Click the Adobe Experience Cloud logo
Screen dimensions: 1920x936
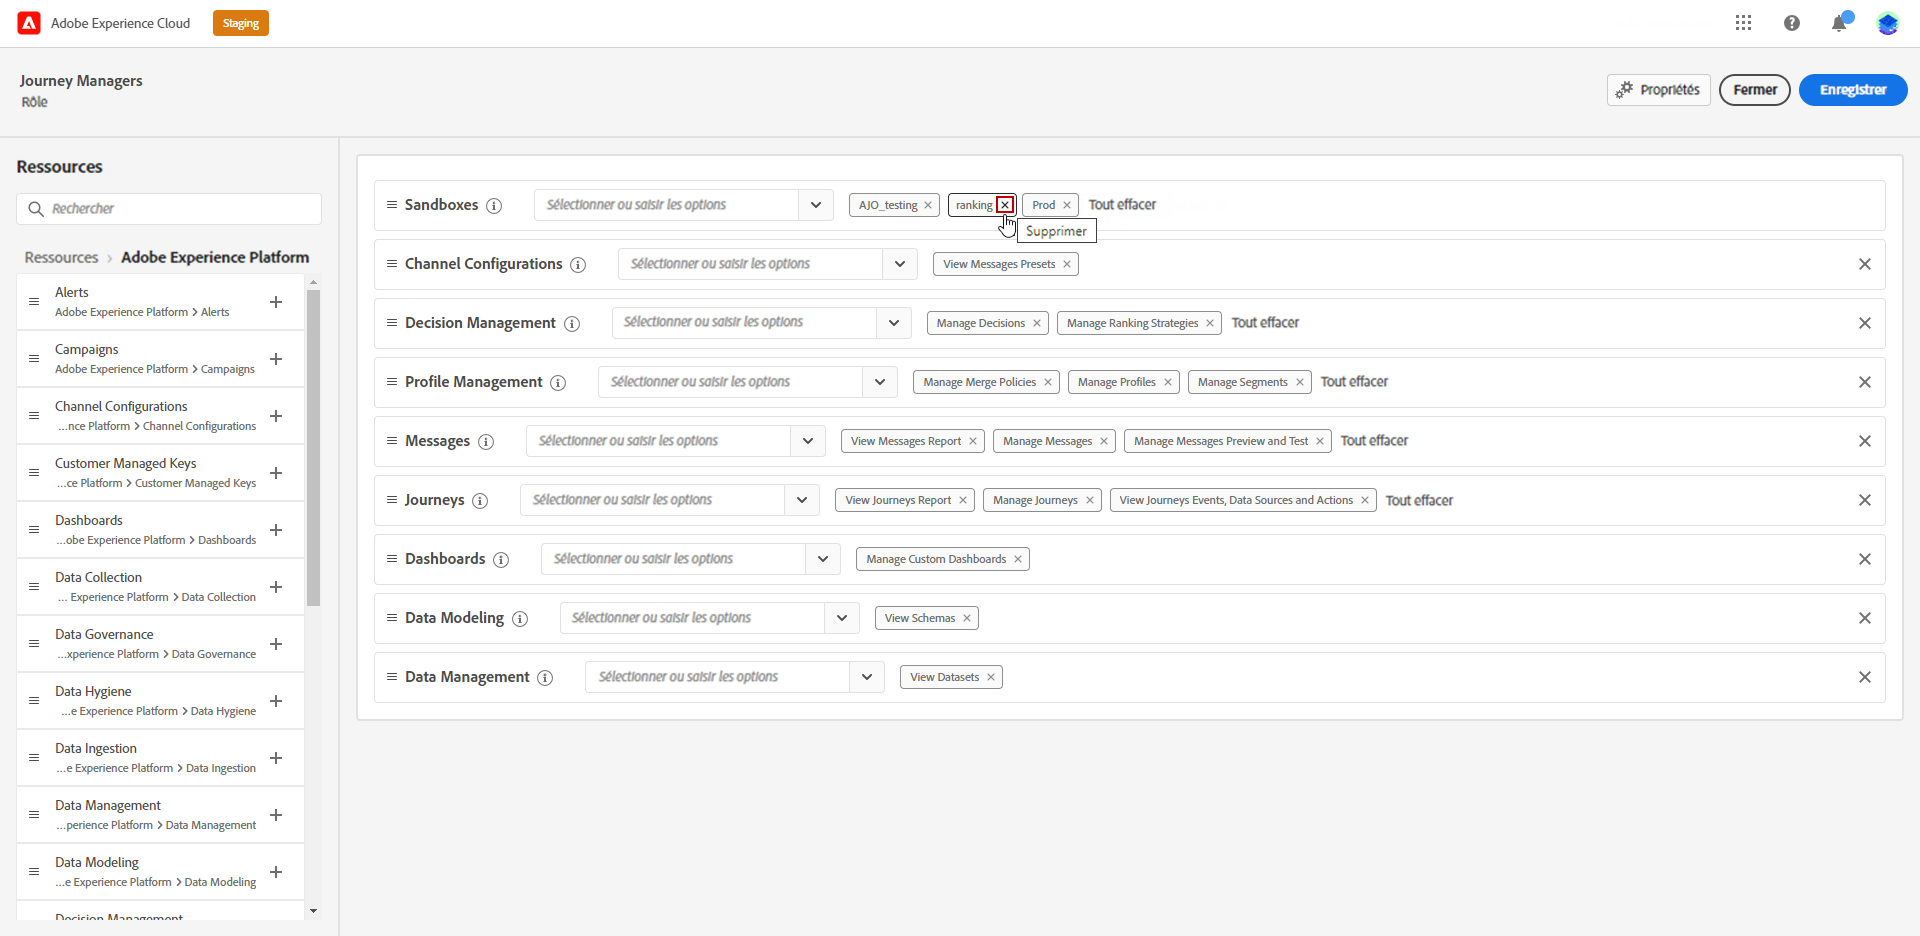(29, 23)
